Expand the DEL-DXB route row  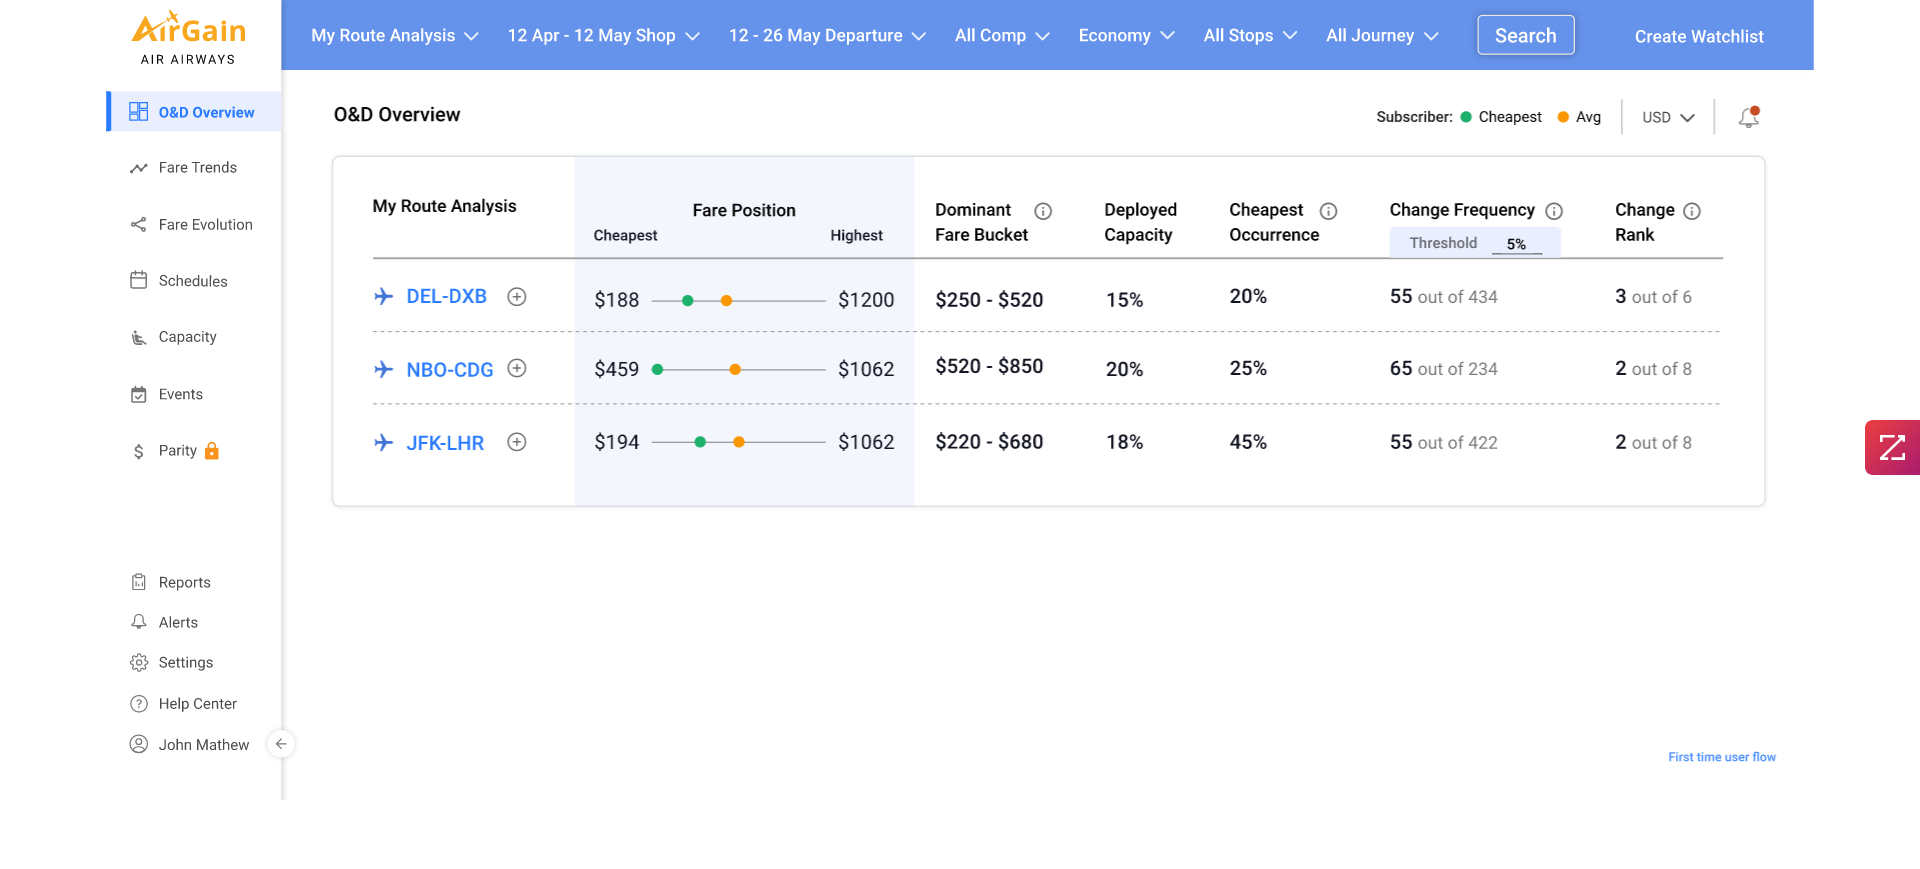click(x=517, y=297)
